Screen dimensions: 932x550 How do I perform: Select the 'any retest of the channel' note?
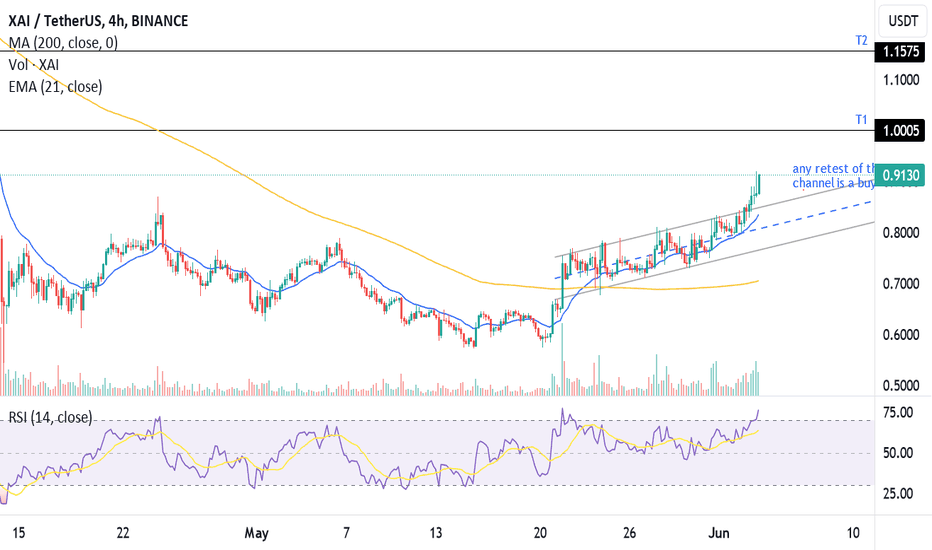(x=833, y=176)
